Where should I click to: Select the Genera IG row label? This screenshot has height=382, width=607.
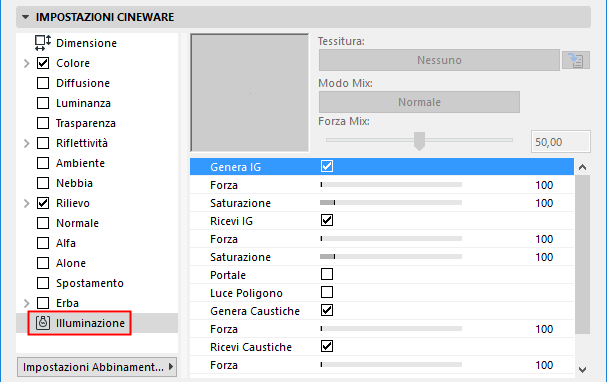pyautogui.click(x=235, y=167)
